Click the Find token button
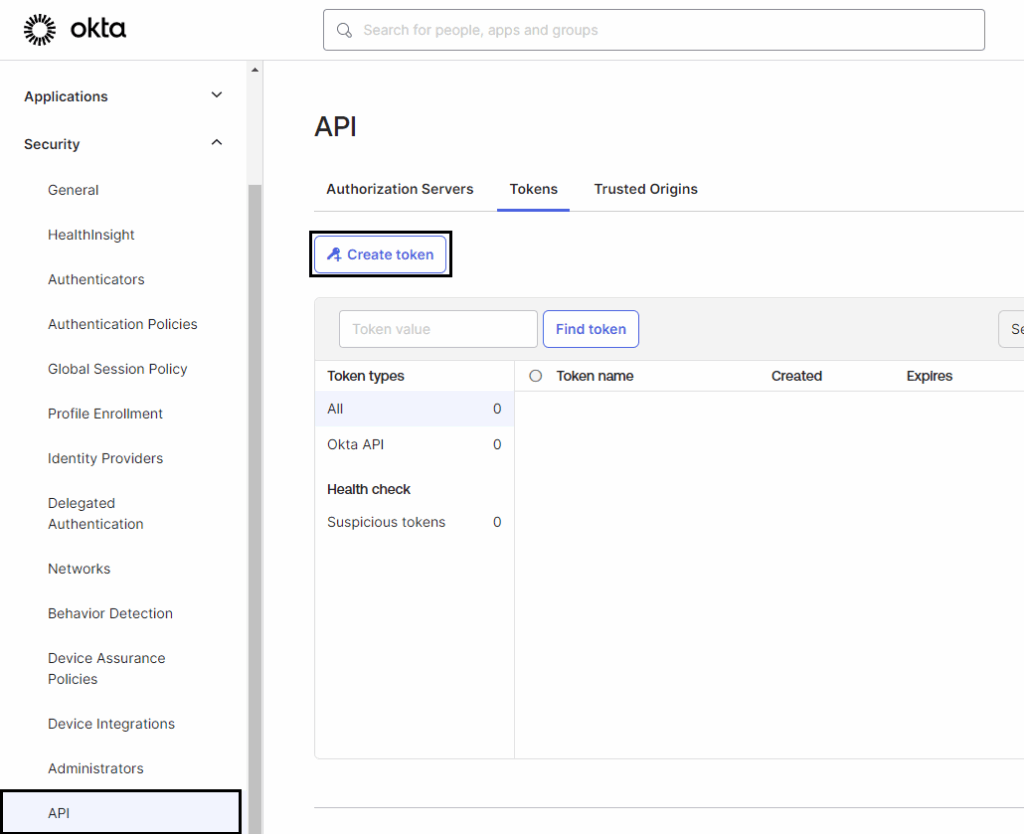This screenshot has height=834, width=1024. coord(590,329)
